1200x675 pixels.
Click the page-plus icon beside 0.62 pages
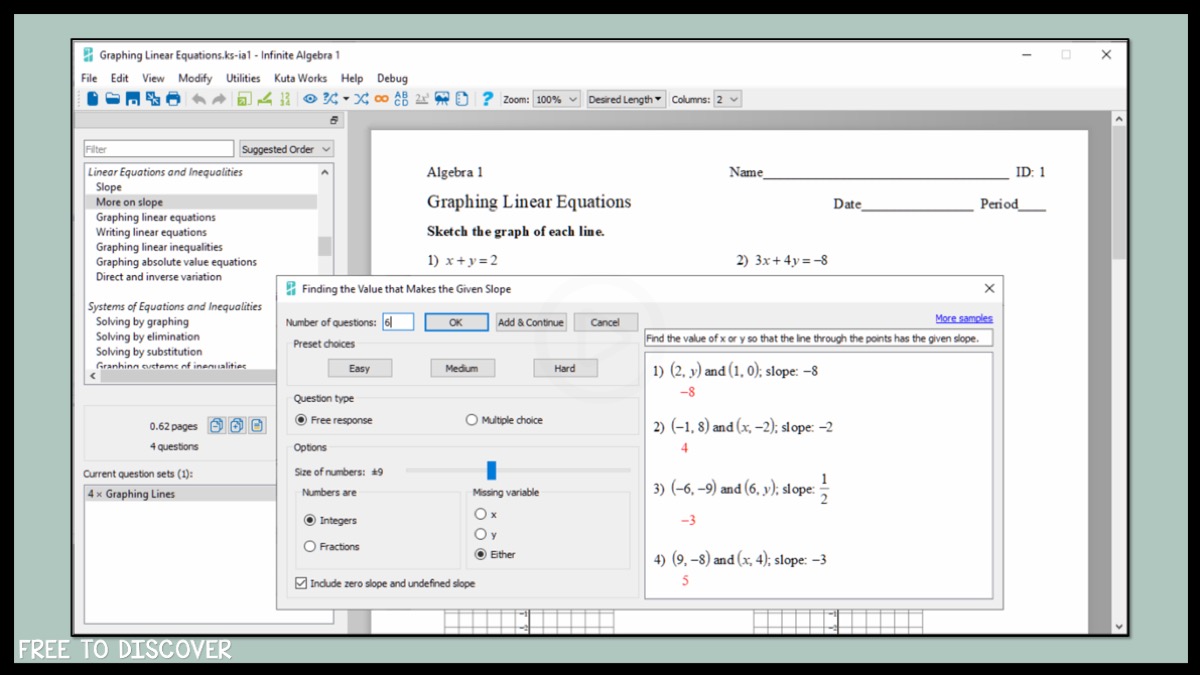tap(236, 426)
